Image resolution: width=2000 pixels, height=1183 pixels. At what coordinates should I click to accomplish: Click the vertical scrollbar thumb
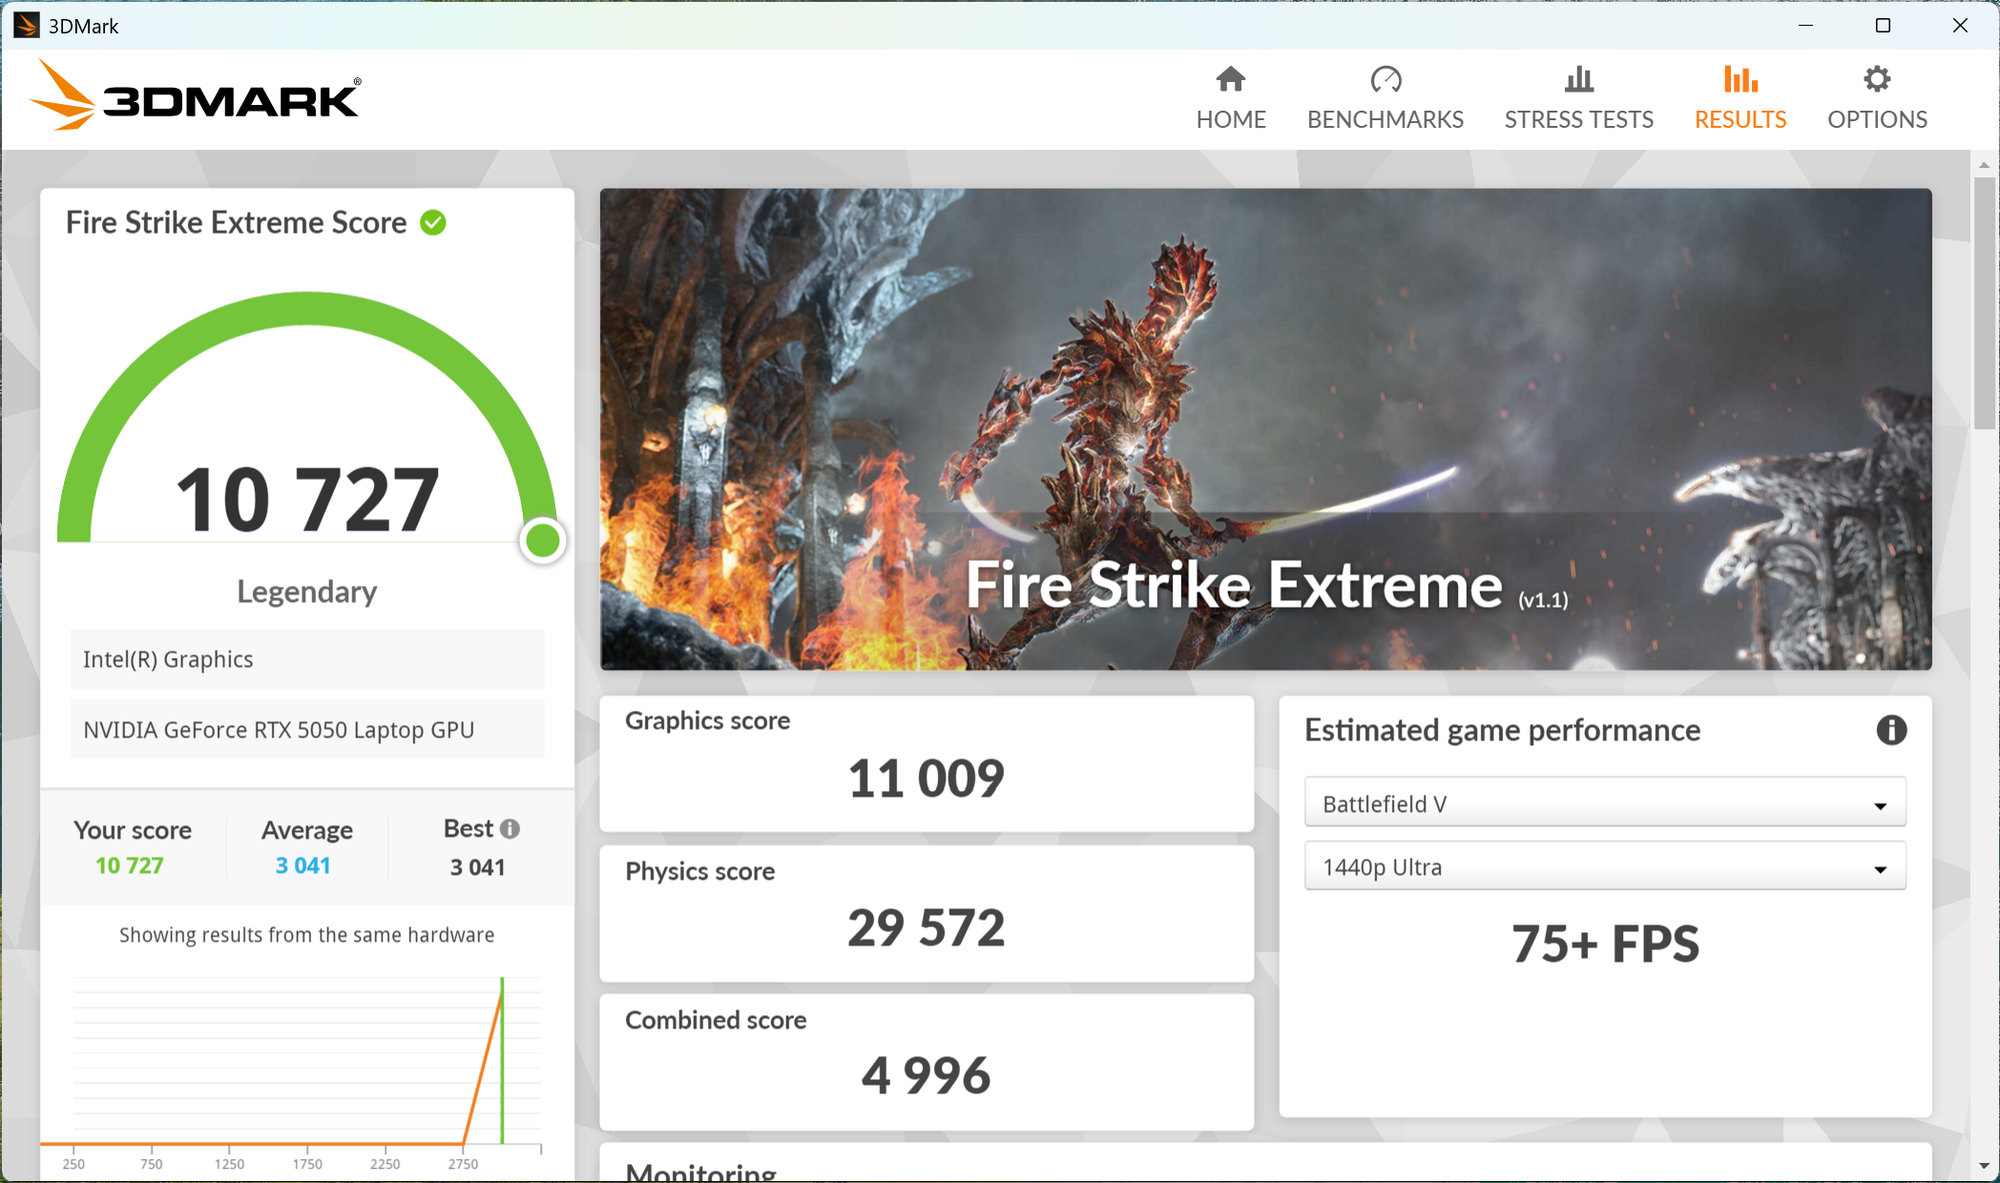click(x=1984, y=303)
